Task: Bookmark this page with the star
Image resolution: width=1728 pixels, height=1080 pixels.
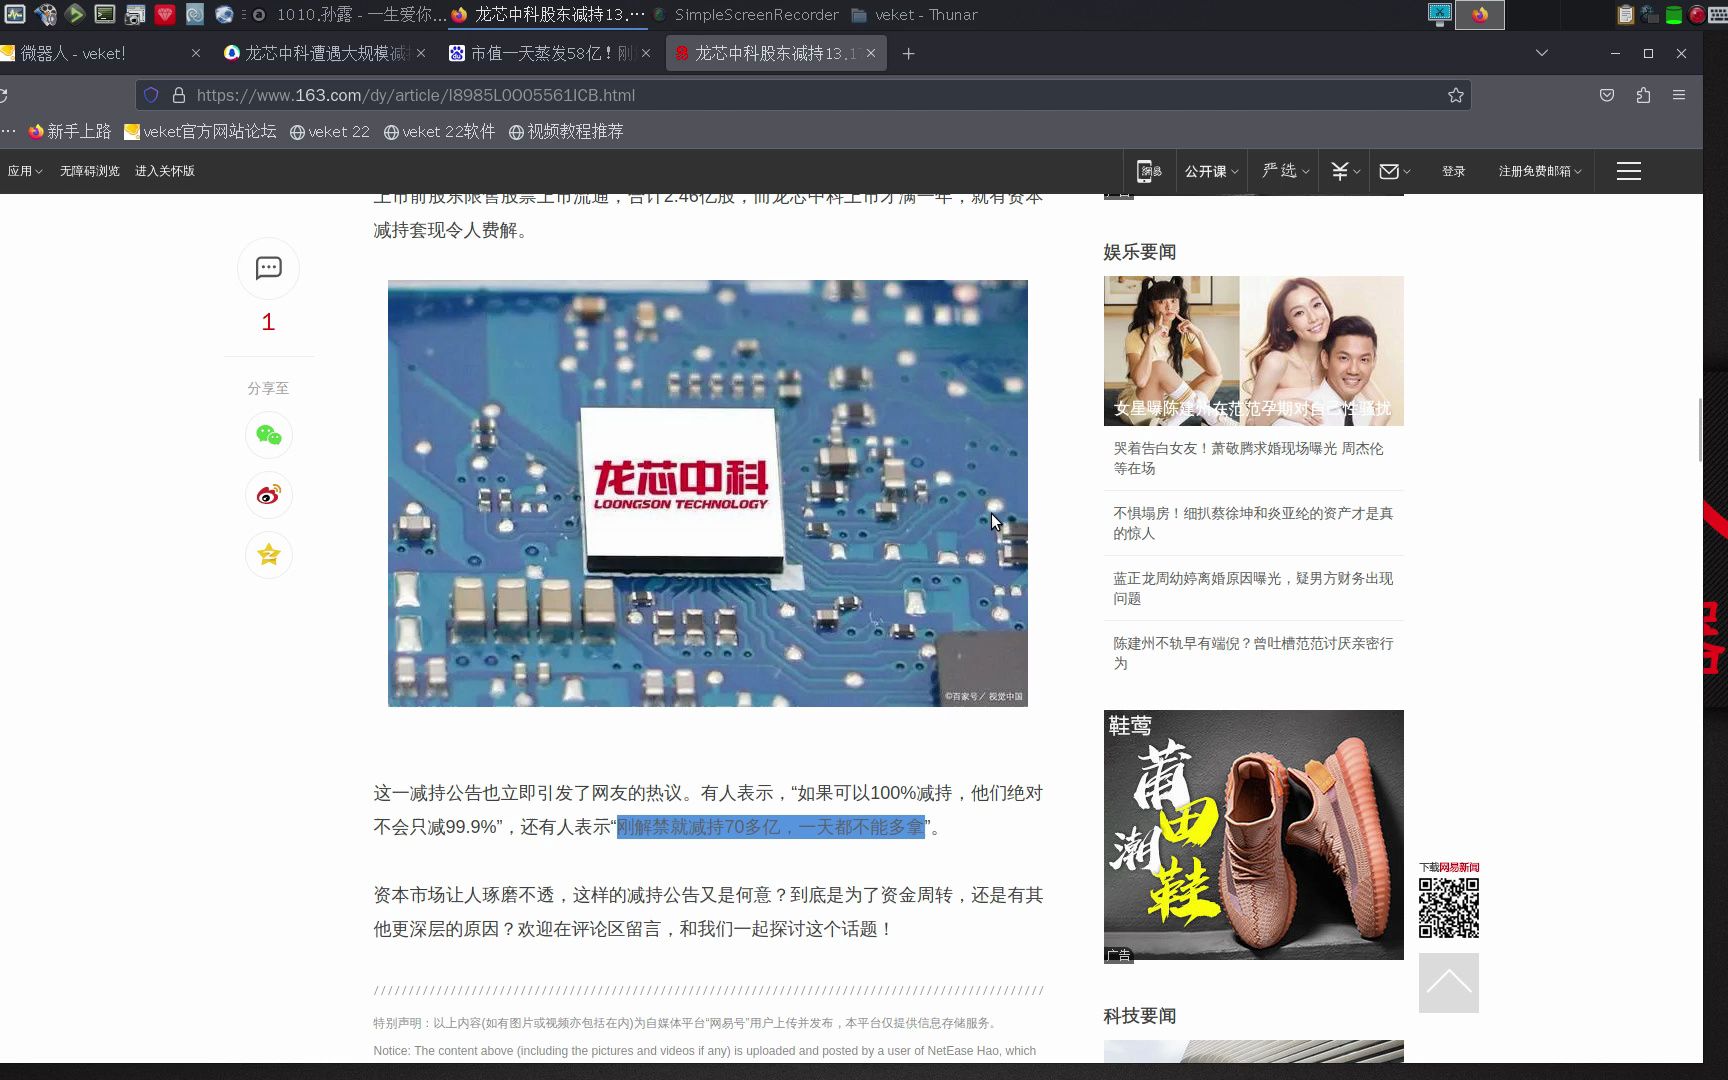Action: point(1456,95)
